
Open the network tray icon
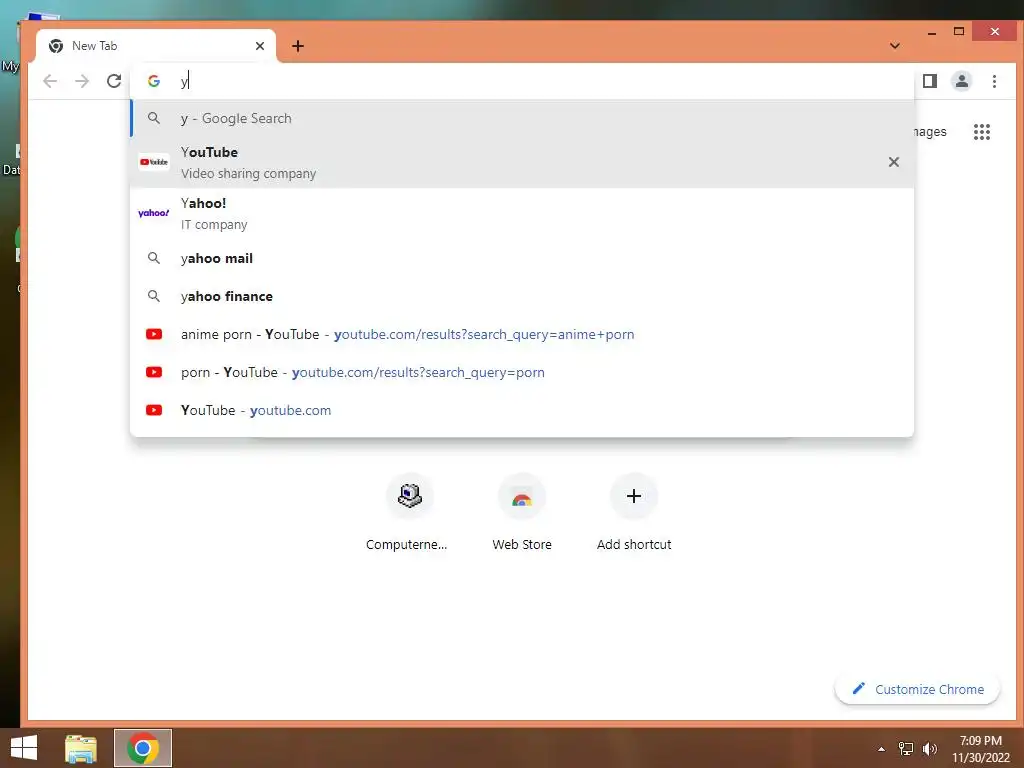click(906, 749)
